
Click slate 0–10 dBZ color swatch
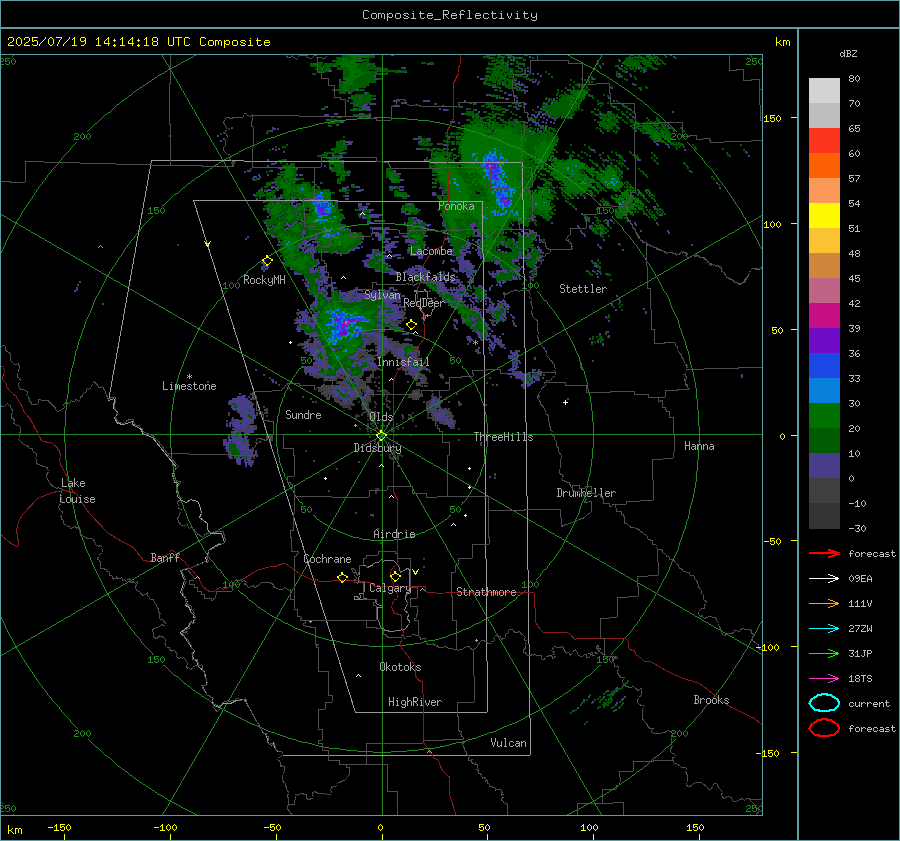tap(824, 466)
